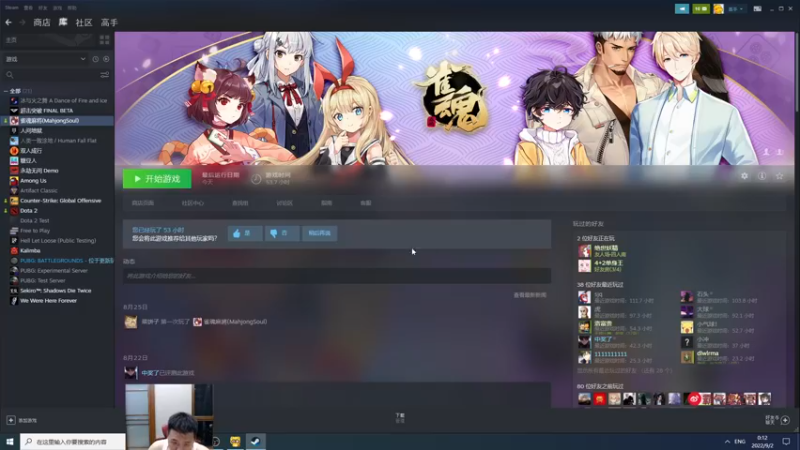The height and width of the screenshot is (450, 800).
Task: Open the 社区 community tab
Action: [84, 22]
